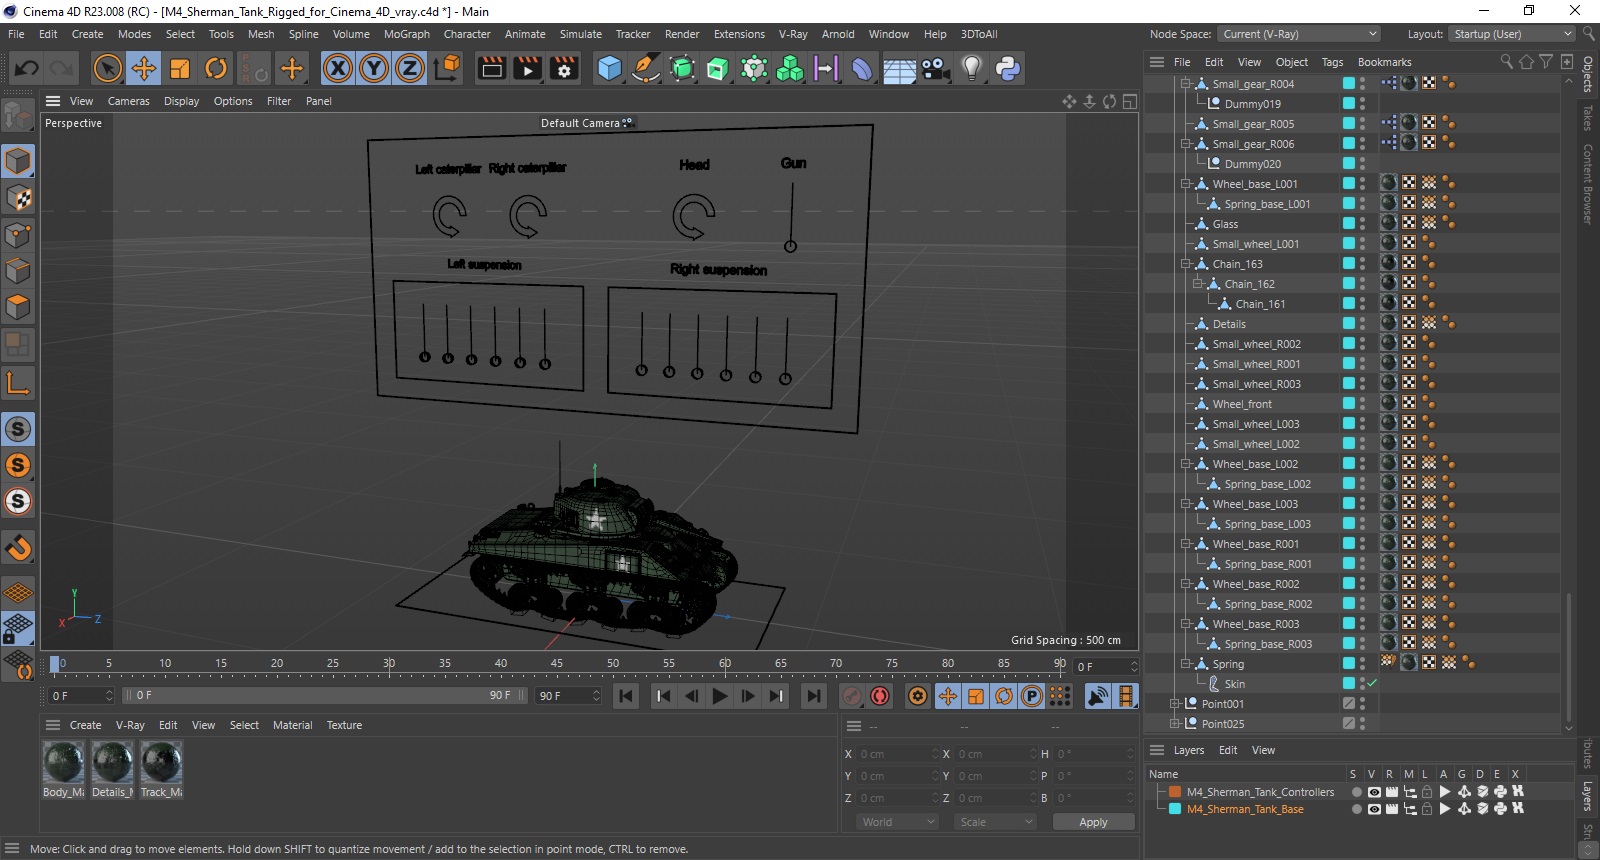Go to start of animation
The image size is (1600, 860).
pos(626,696)
